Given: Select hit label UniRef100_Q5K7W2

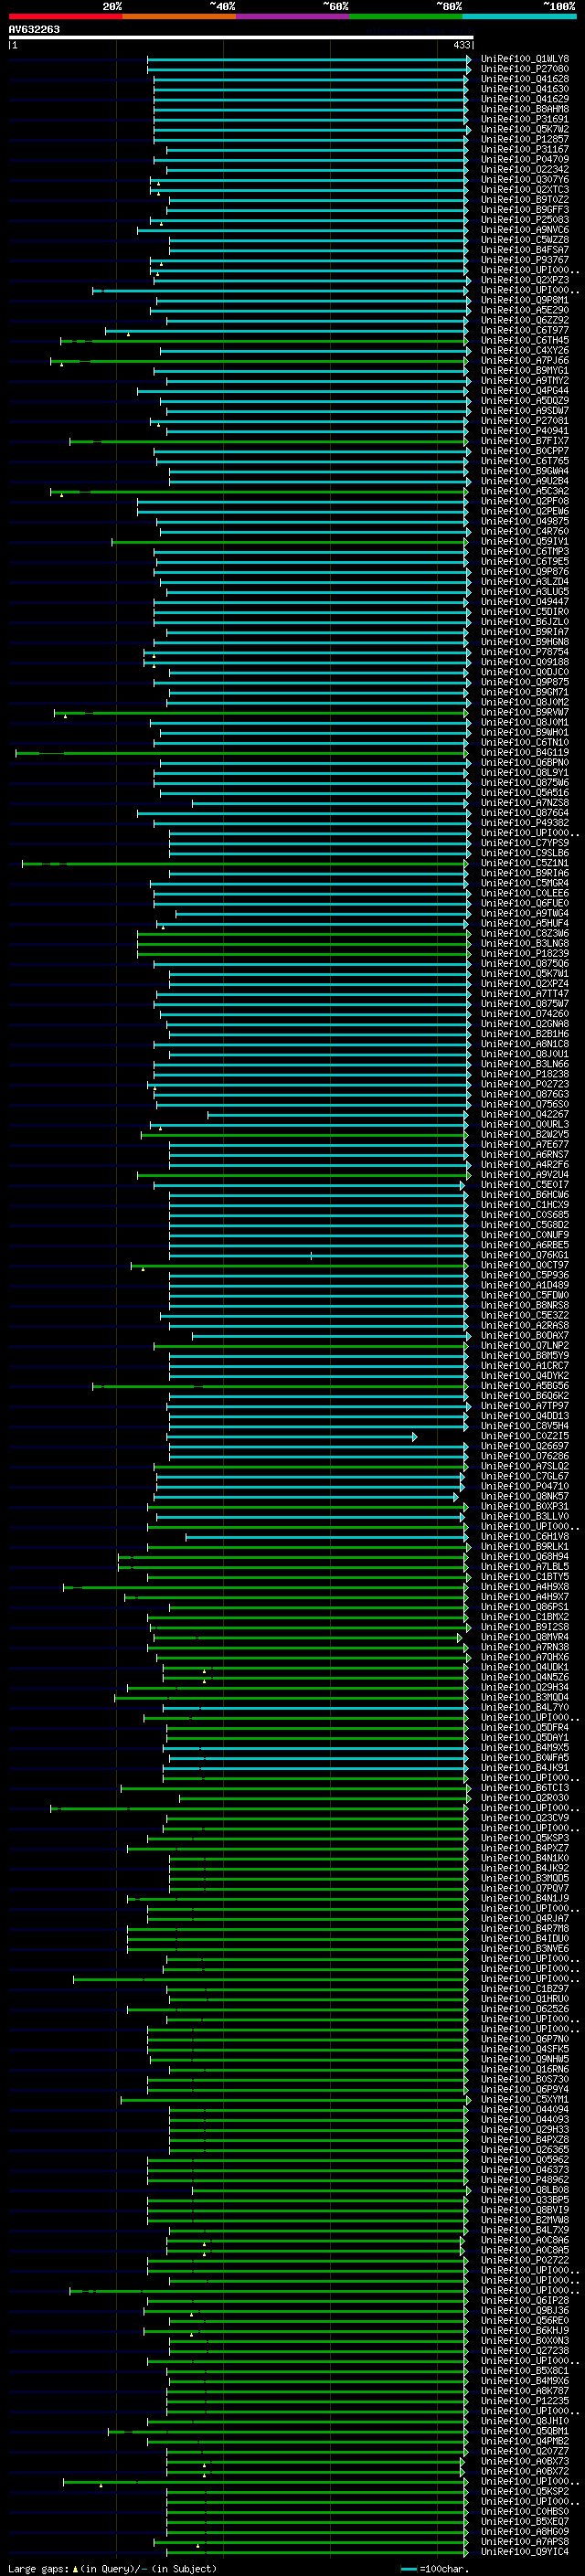Looking at the screenshot, I should pyautogui.click(x=525, y=129).
